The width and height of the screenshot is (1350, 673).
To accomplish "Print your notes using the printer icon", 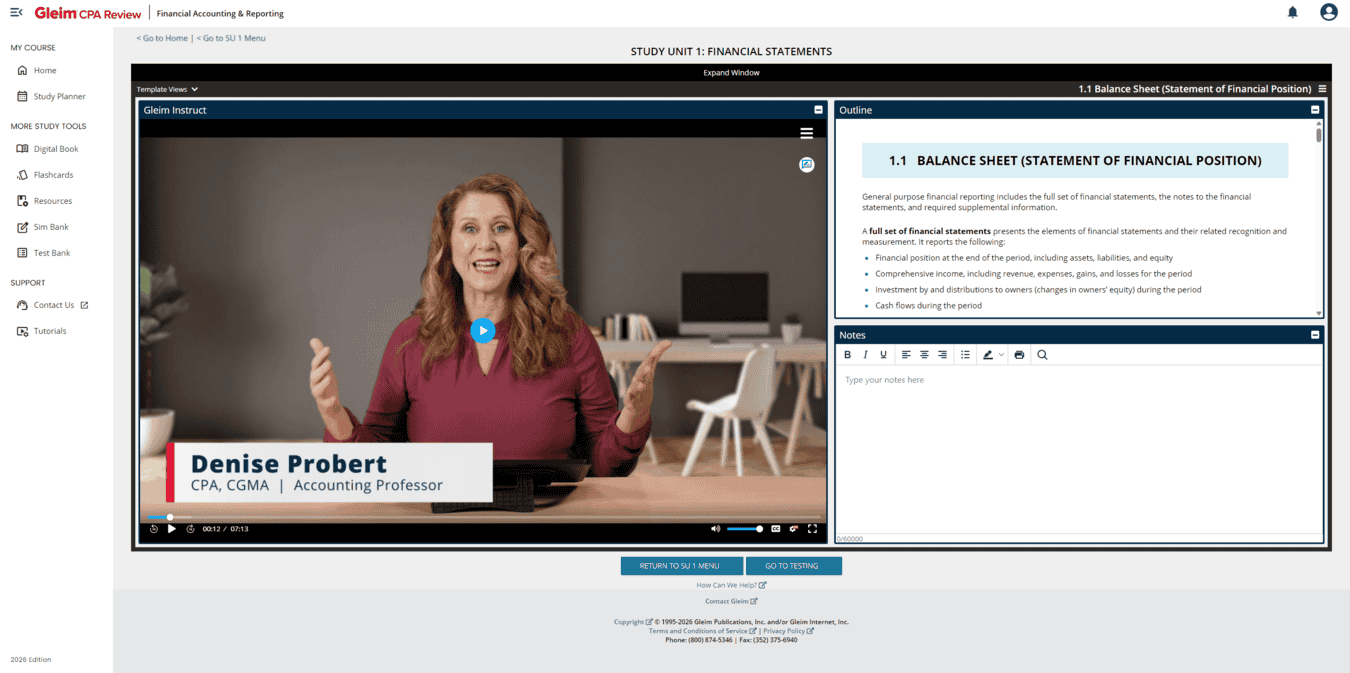I will click(x=1018, y=354).
